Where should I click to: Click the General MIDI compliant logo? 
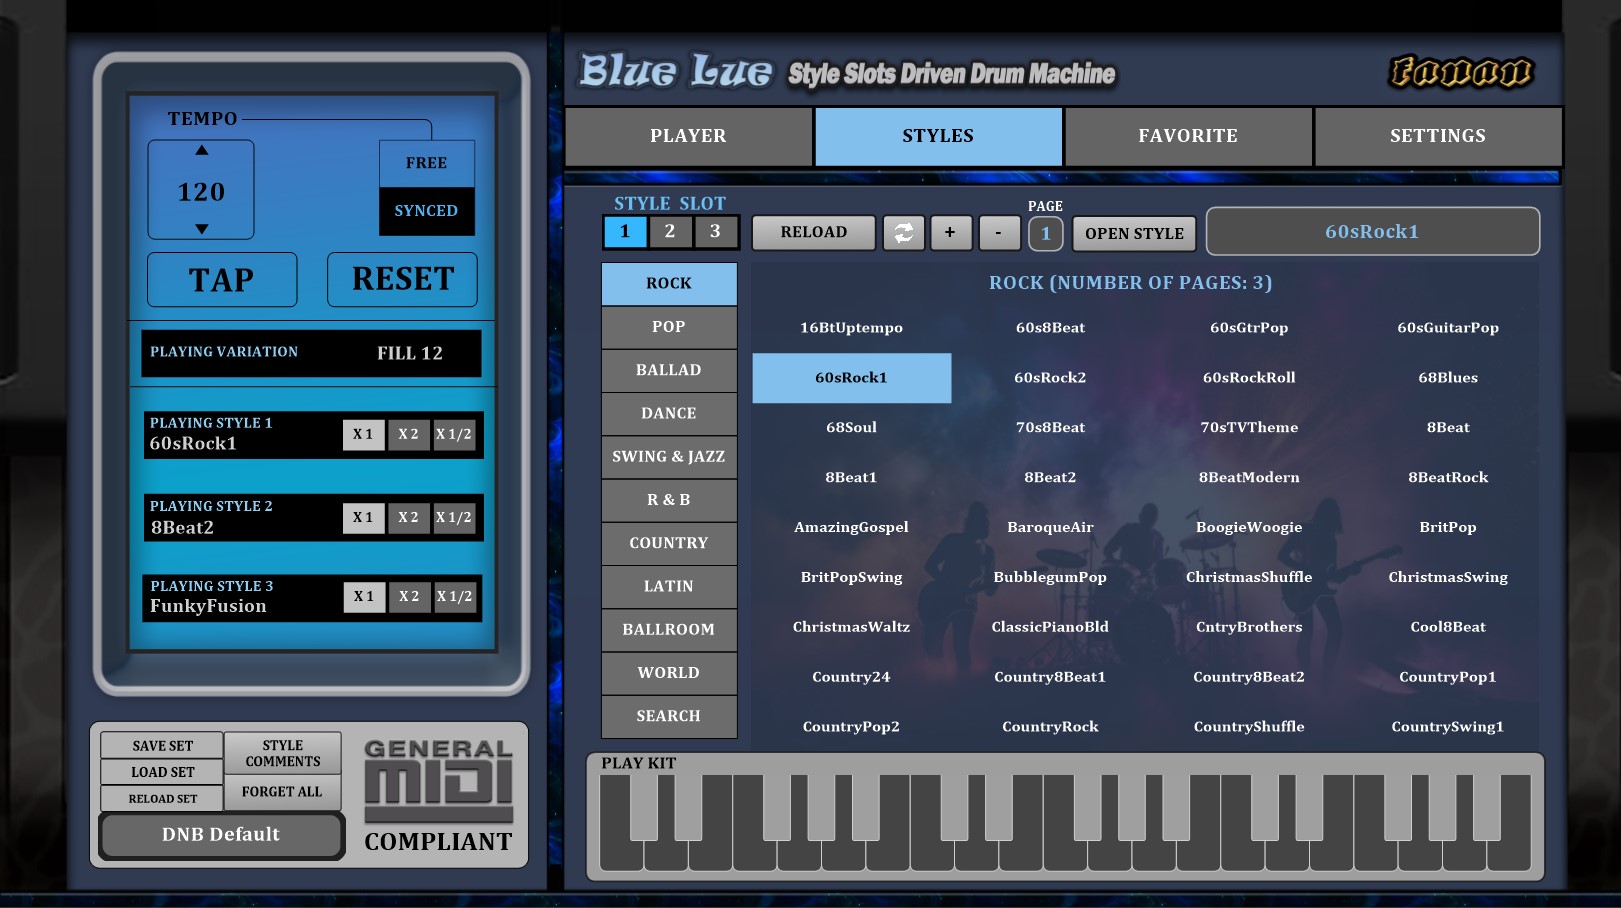[x=438, y=795]
